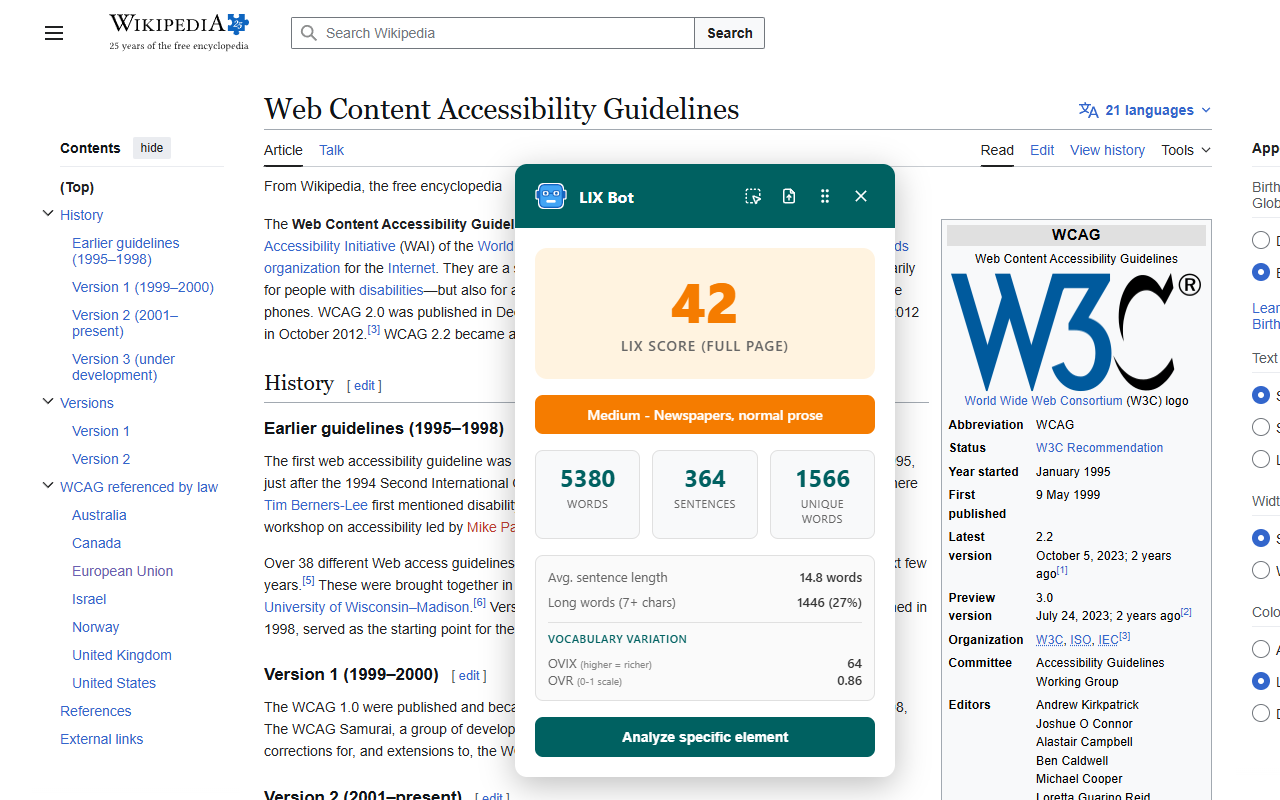Select the Read tab
Viewport: 1280px width, 800px height.
(x=997, y=150)
